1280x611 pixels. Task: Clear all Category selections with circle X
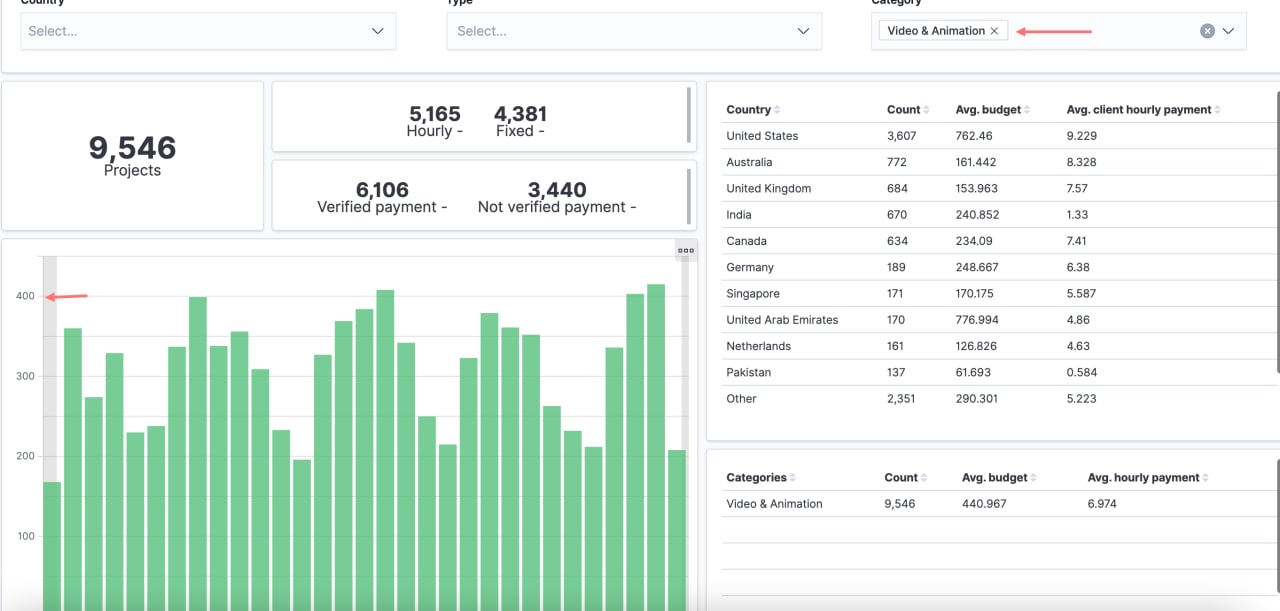[1207, 31]
